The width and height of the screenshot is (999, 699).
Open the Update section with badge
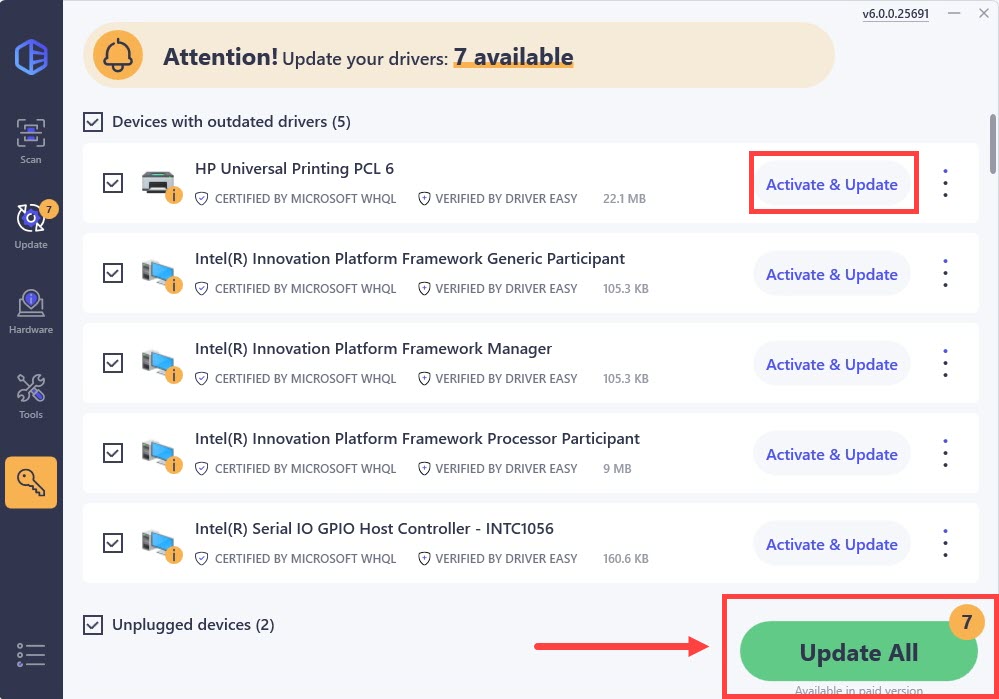(x=31, y=224)
